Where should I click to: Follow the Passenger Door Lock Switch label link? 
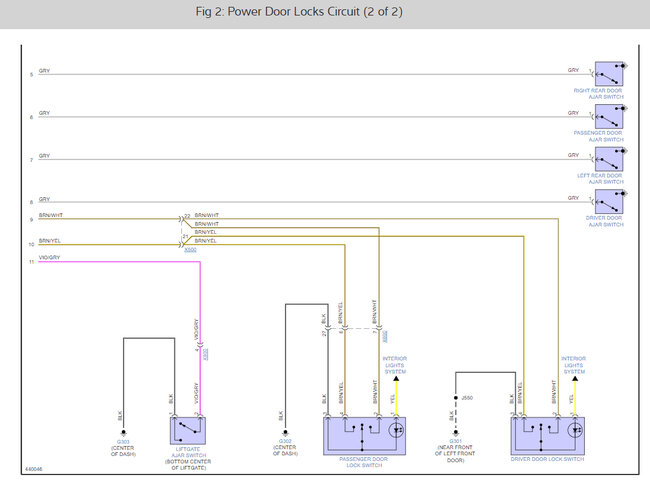364,462
